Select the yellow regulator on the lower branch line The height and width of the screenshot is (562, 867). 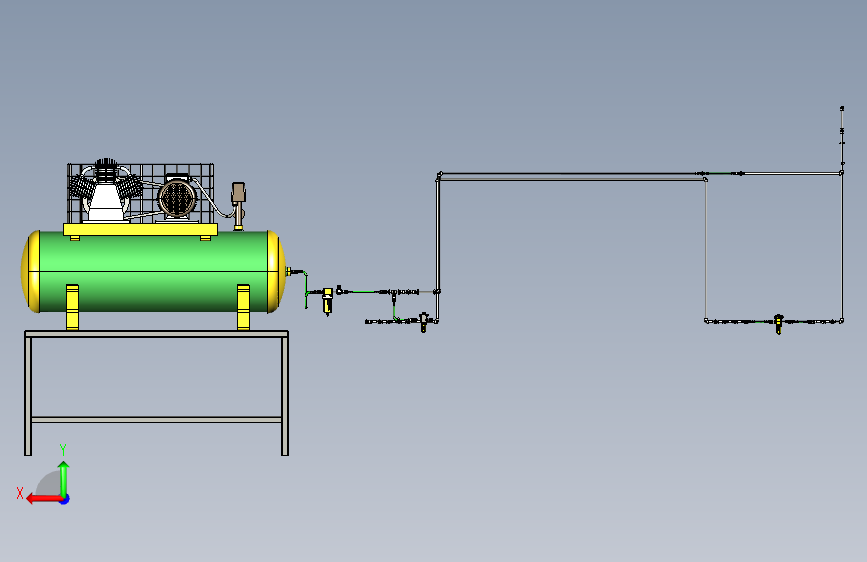pos(424,322)
